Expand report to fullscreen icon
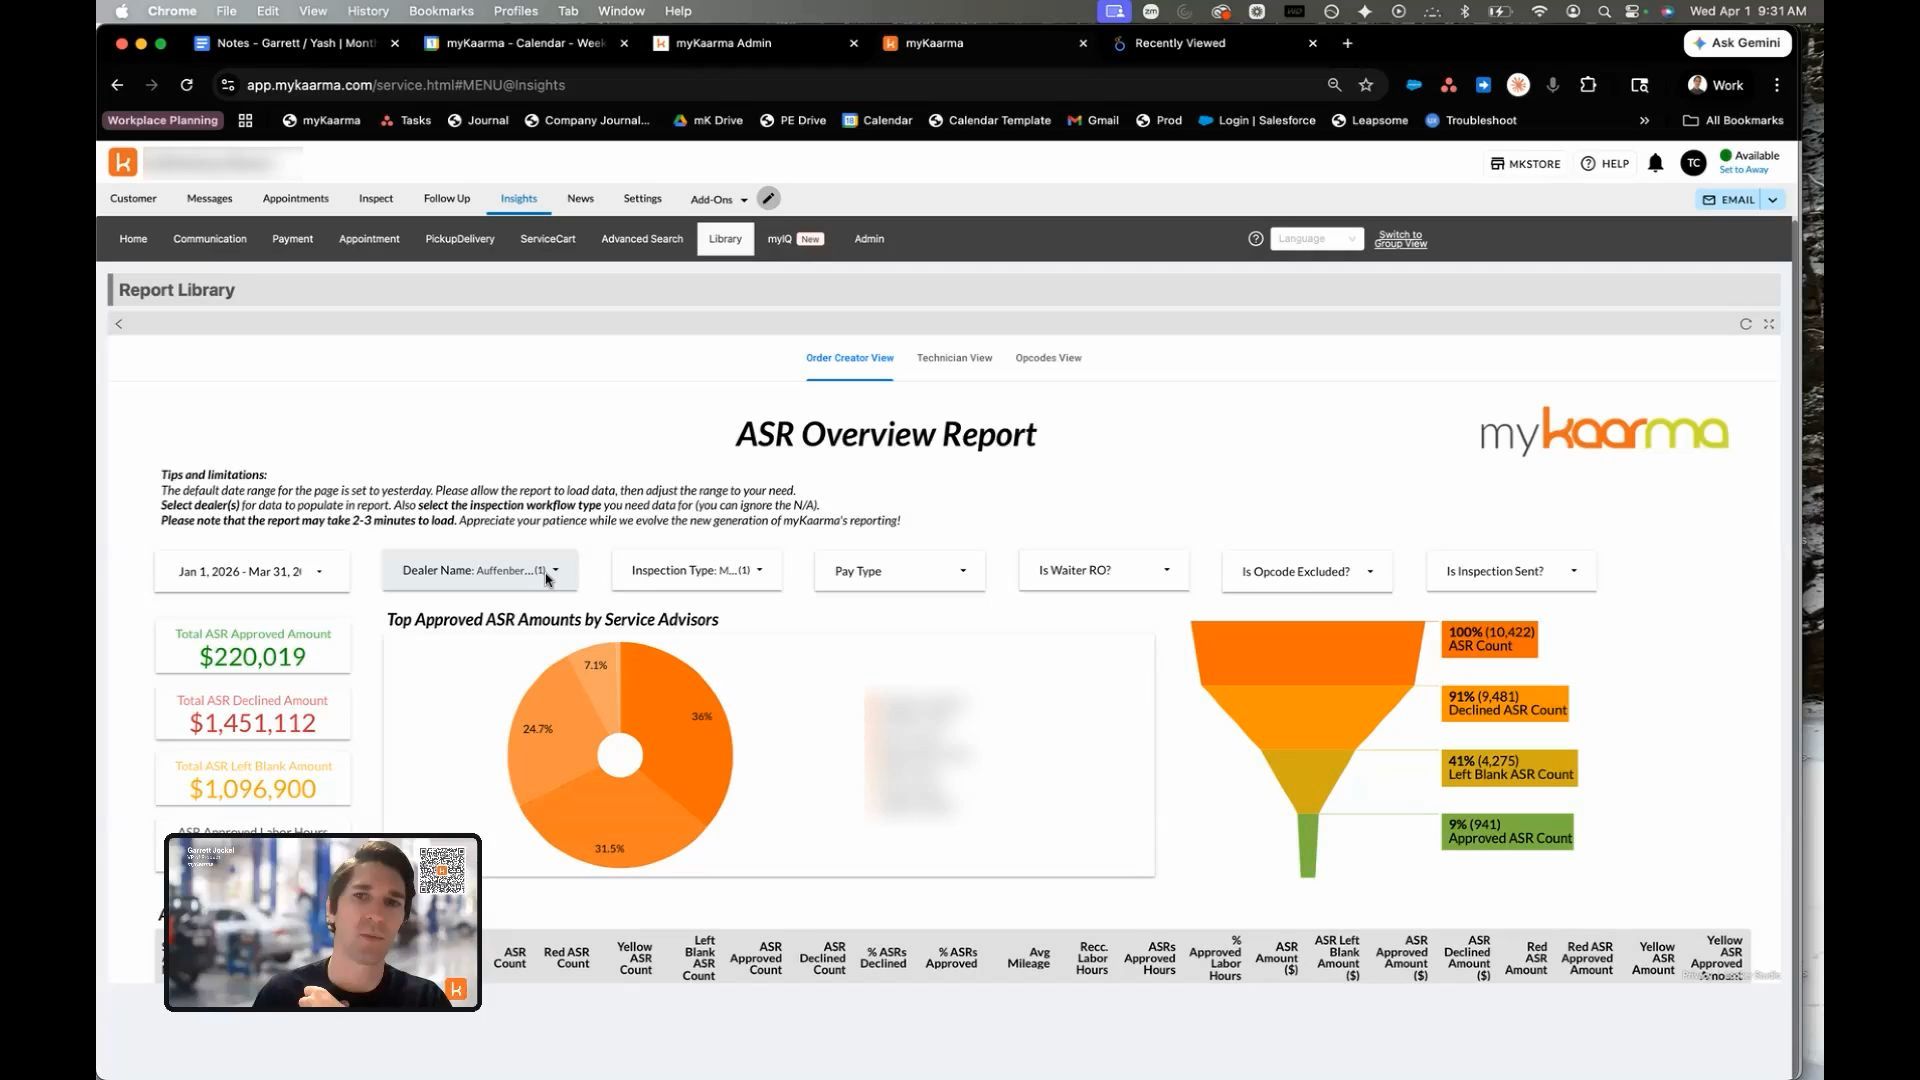This screenshot has height=1080, width=1920. [x=1769, y=324]
